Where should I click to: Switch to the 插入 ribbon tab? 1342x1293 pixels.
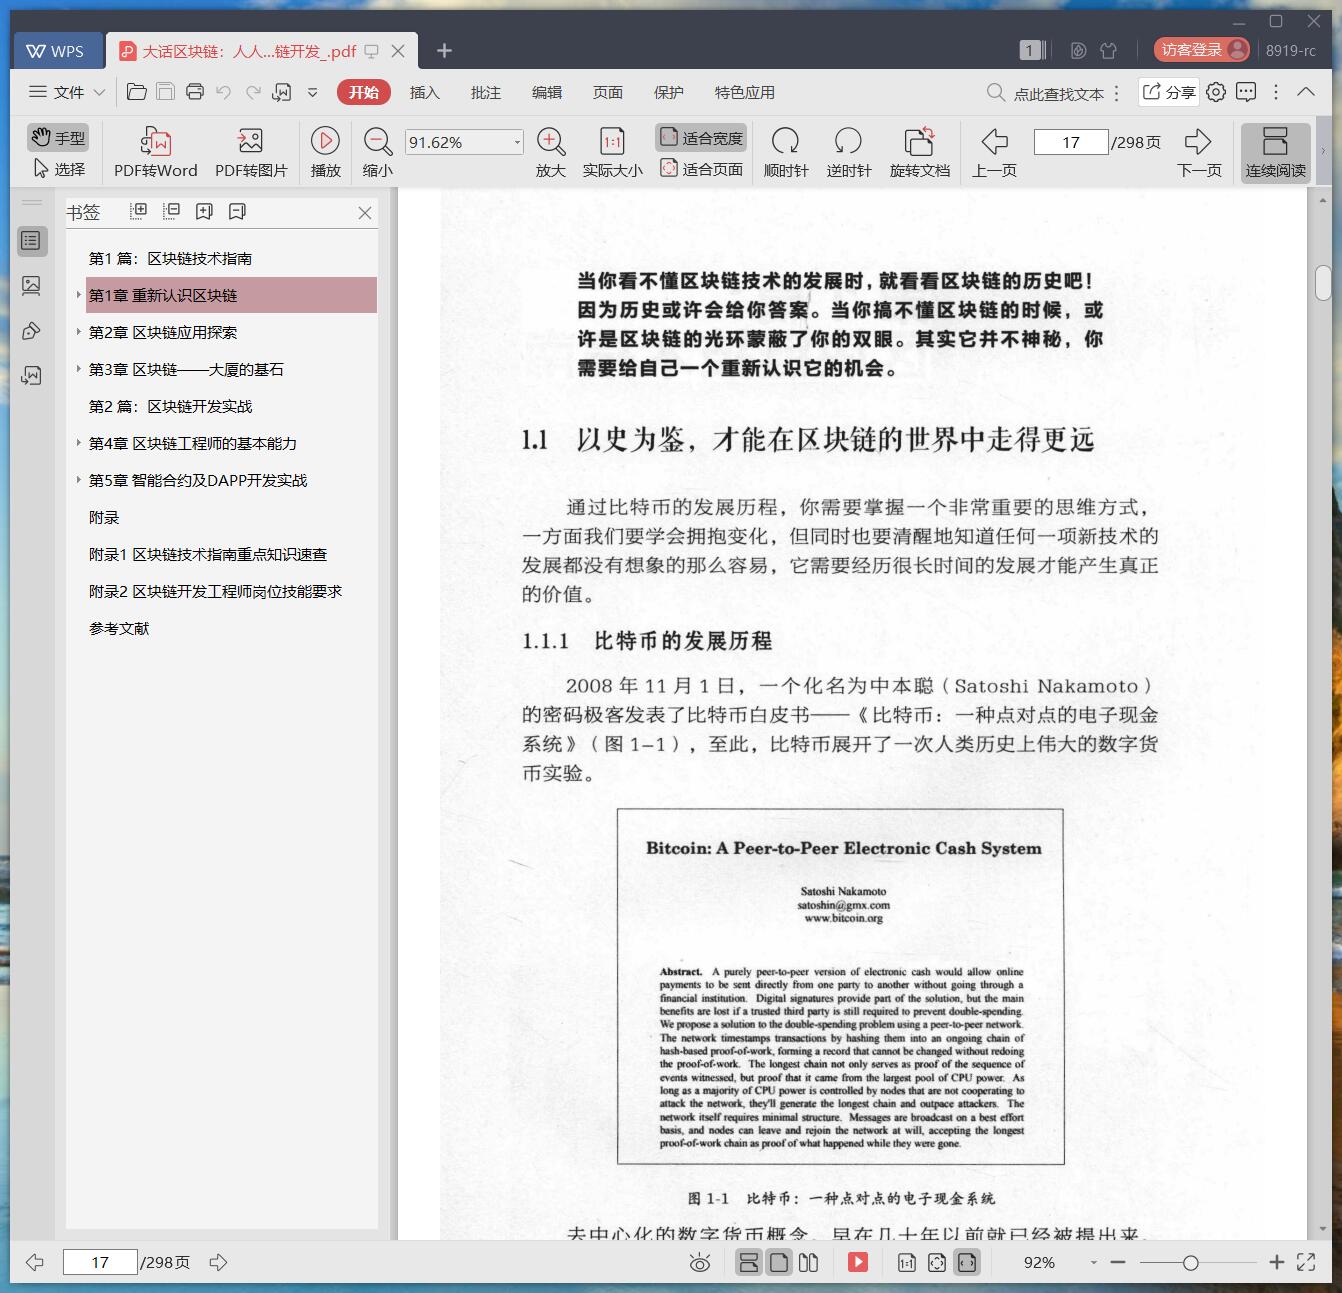[424, 92]
